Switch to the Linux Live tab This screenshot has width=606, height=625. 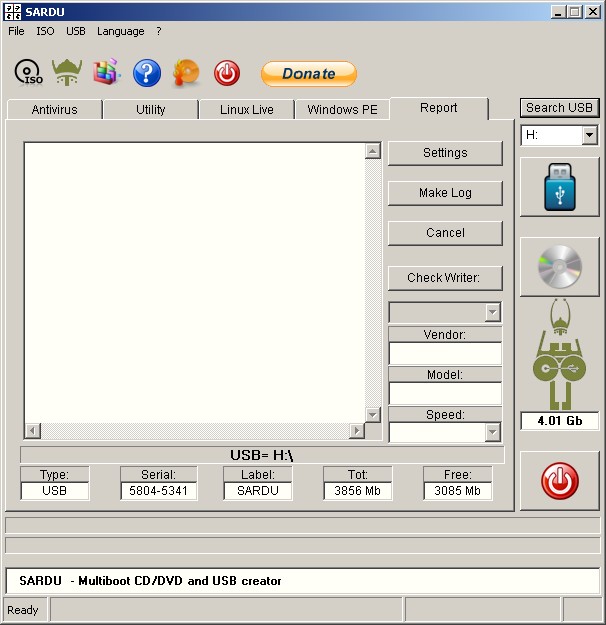tap(247, 110)
